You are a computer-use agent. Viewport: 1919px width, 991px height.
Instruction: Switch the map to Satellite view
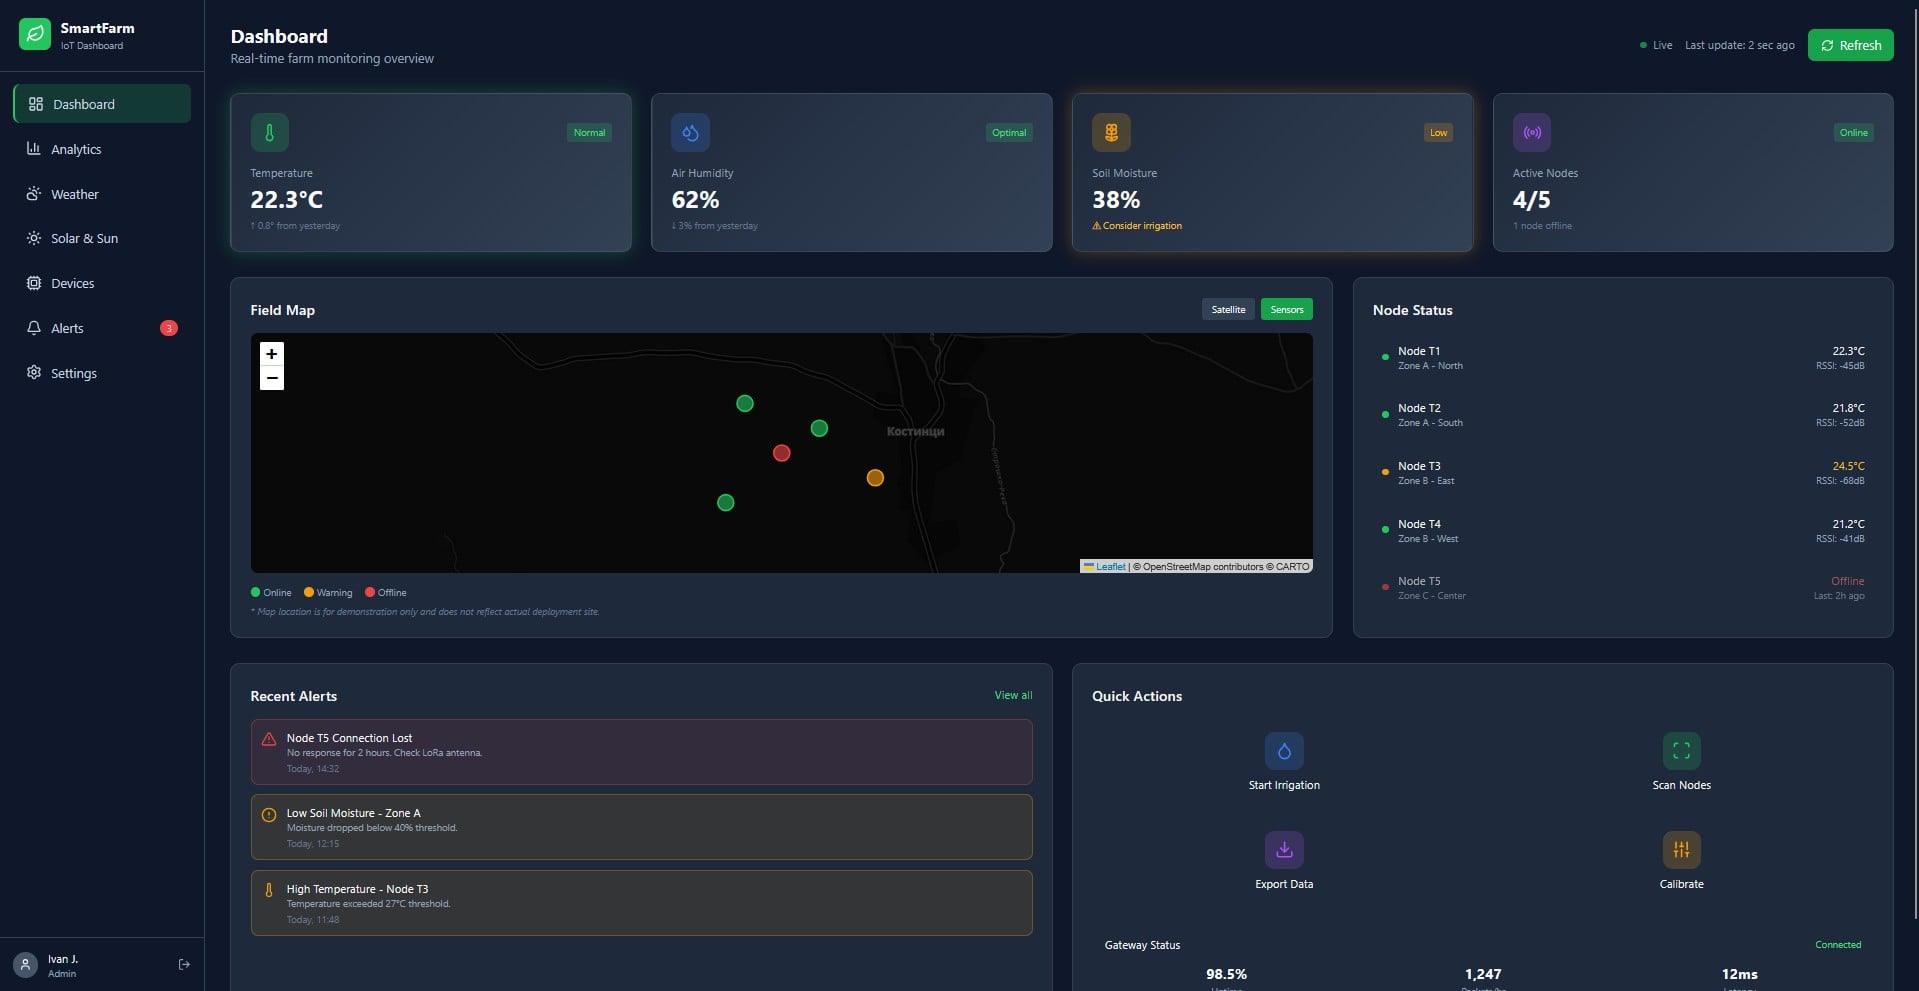point(1228,309)
